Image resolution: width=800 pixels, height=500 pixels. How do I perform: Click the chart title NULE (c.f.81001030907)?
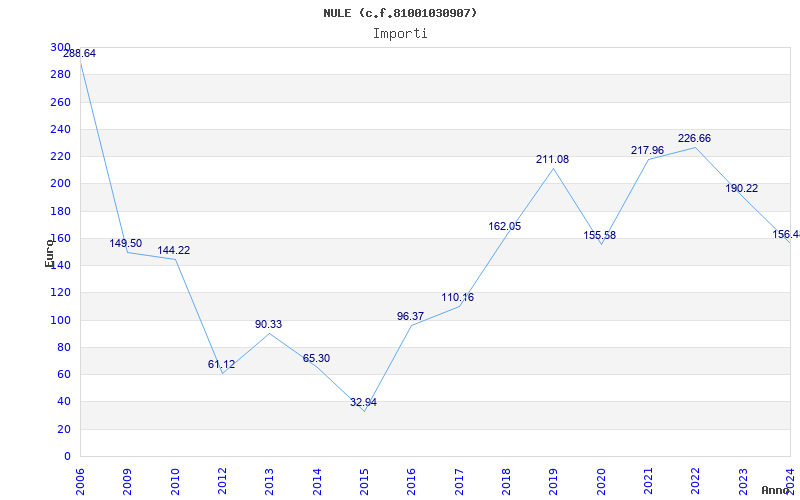pos(400,13)
